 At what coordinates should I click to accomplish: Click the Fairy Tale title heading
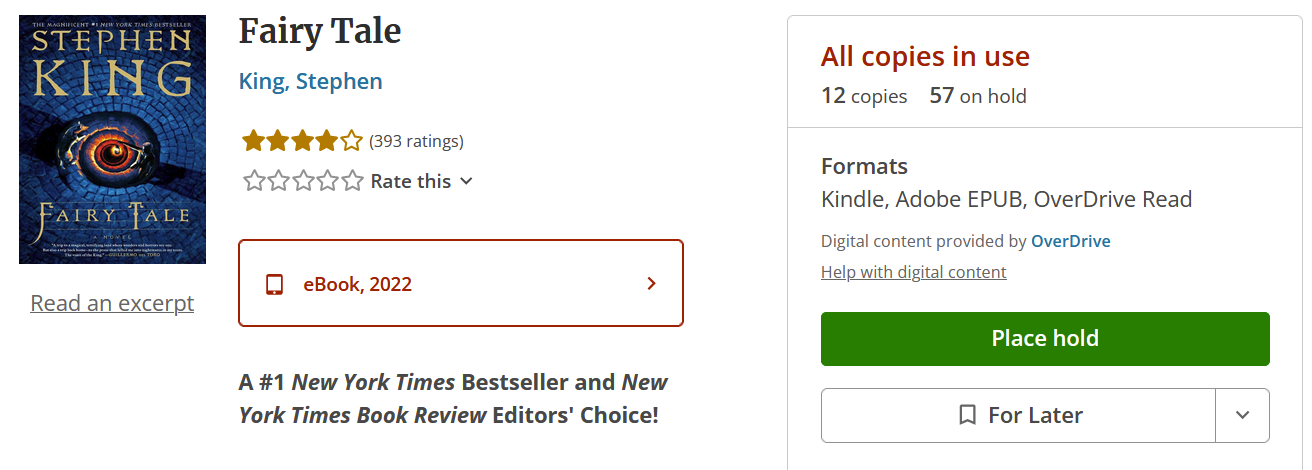[x=319, y=32]
